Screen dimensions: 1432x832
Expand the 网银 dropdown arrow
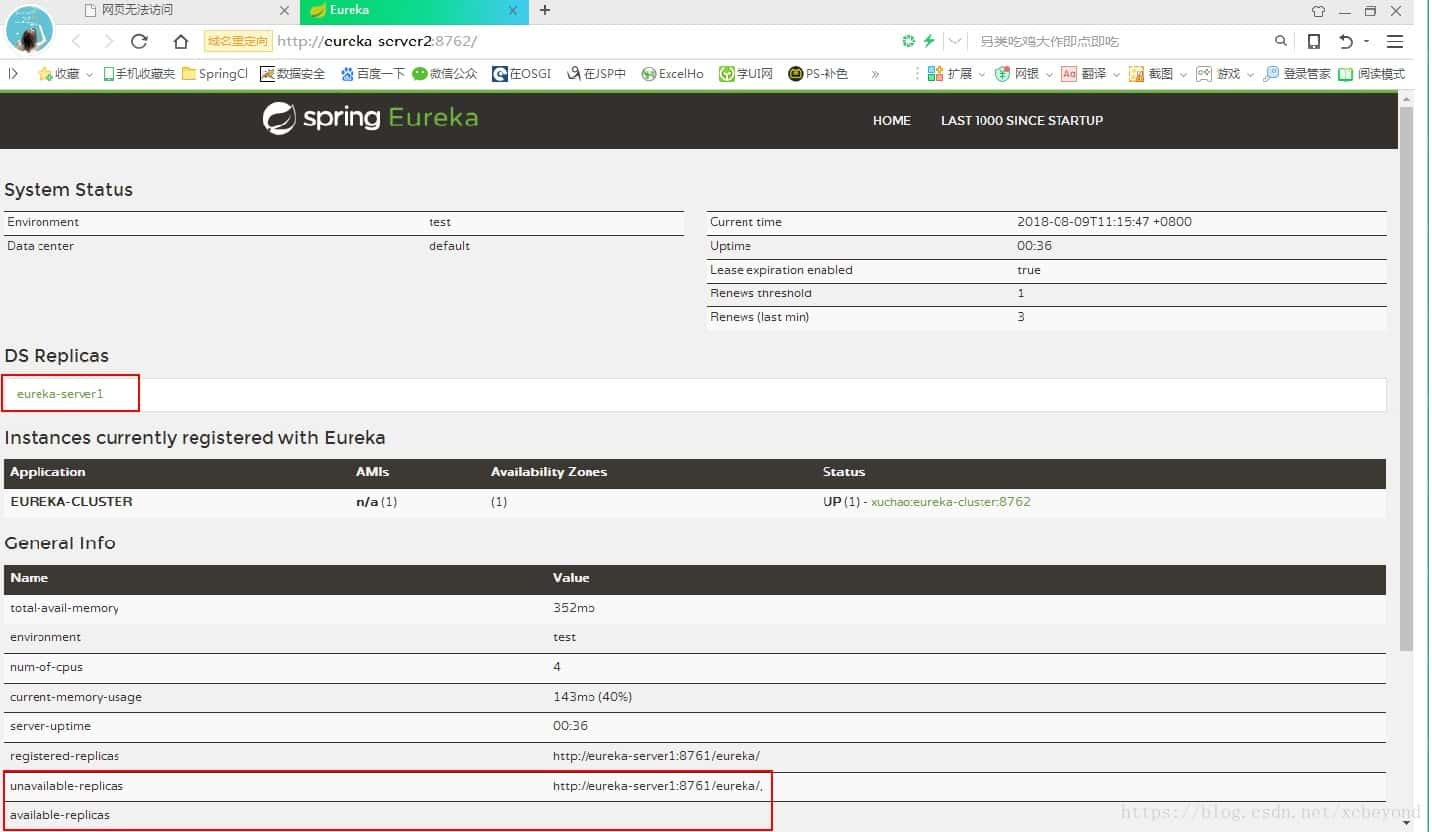pos(1048,74)
